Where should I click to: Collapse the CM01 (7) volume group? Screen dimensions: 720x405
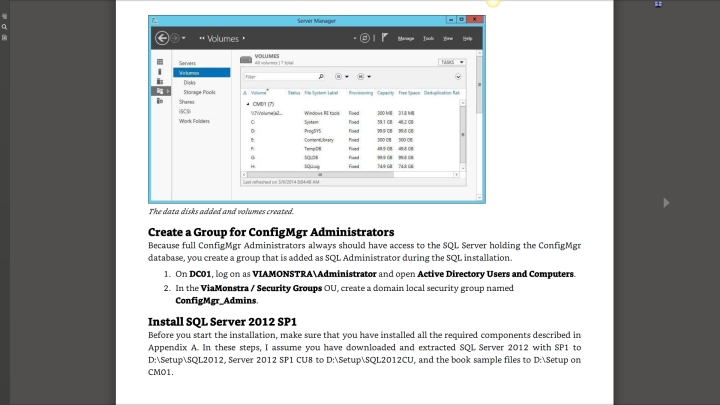(247, 104)
